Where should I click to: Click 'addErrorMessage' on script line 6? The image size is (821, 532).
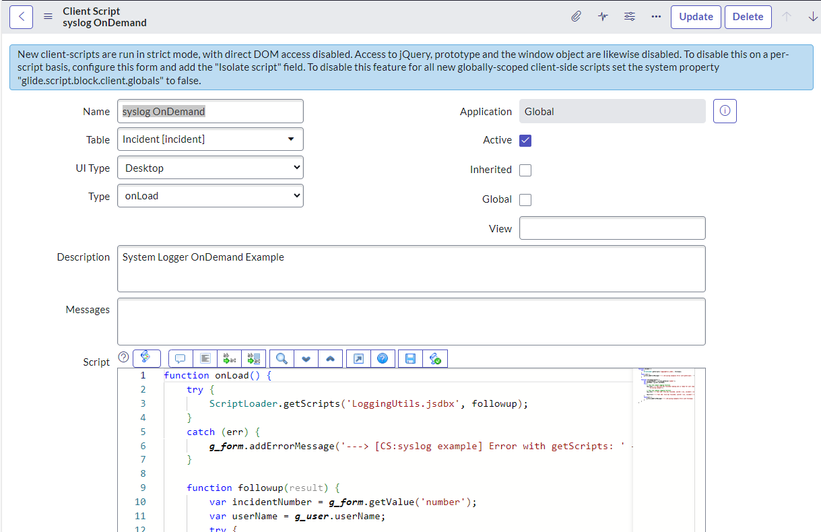point(292,446)
